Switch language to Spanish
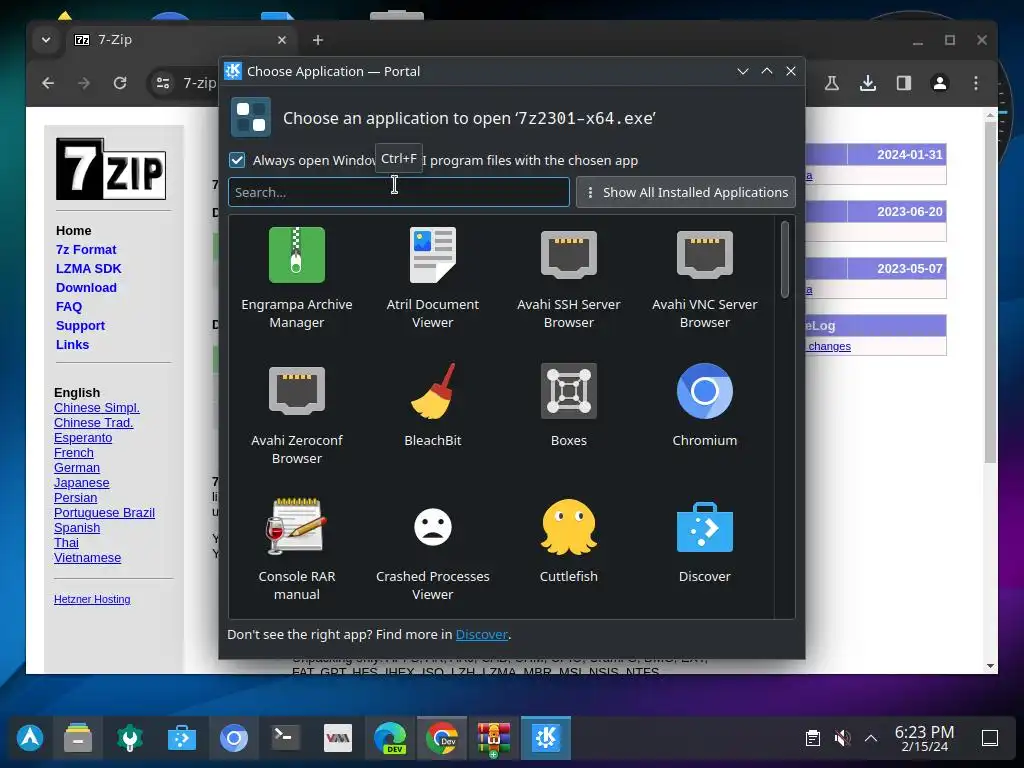1024x768 pixels. pyautogui.click(x=76, y=528)
